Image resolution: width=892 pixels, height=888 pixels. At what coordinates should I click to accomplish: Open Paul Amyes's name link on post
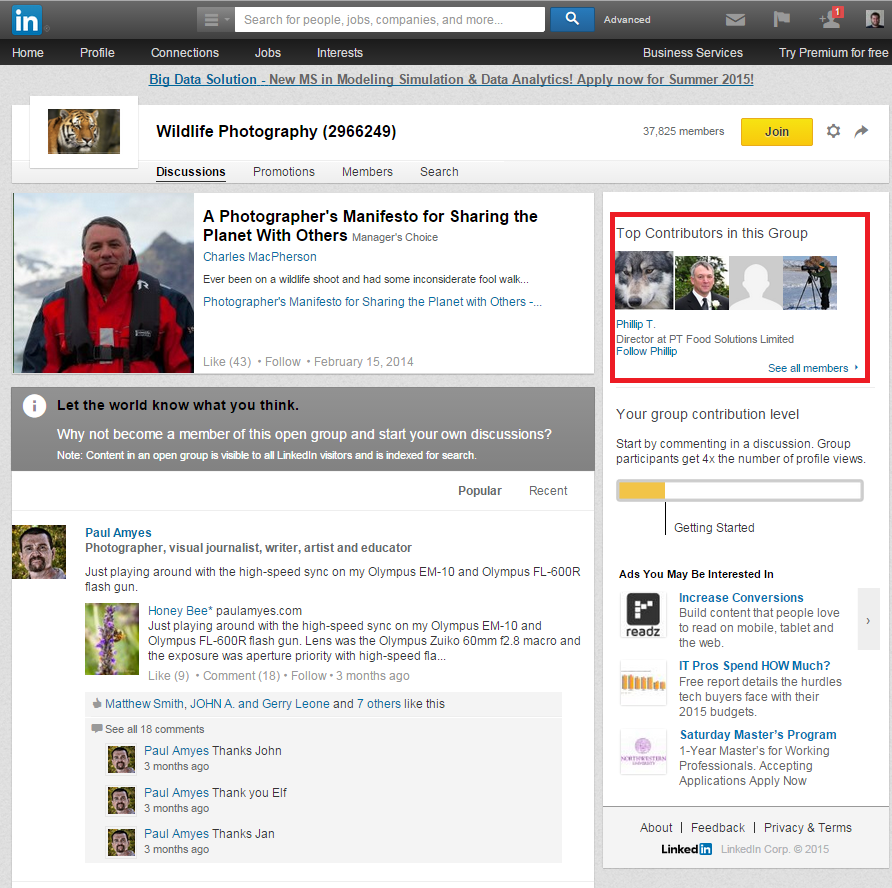click(x=118, y=533)
